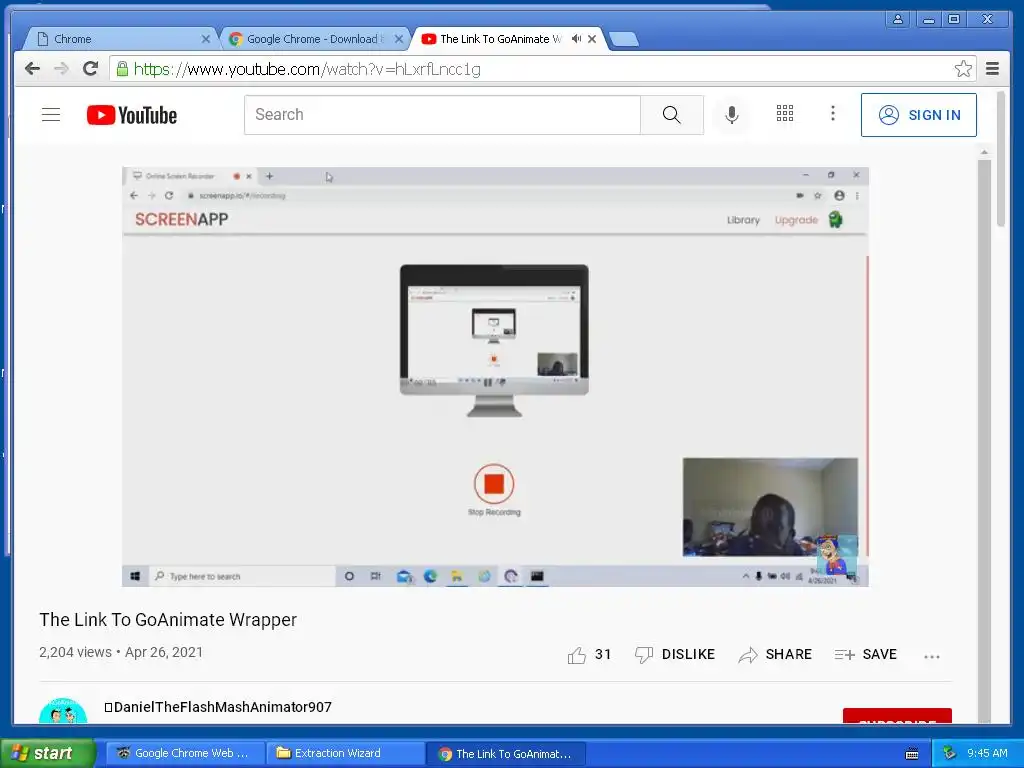Click SAVE to playlist button

865,654
